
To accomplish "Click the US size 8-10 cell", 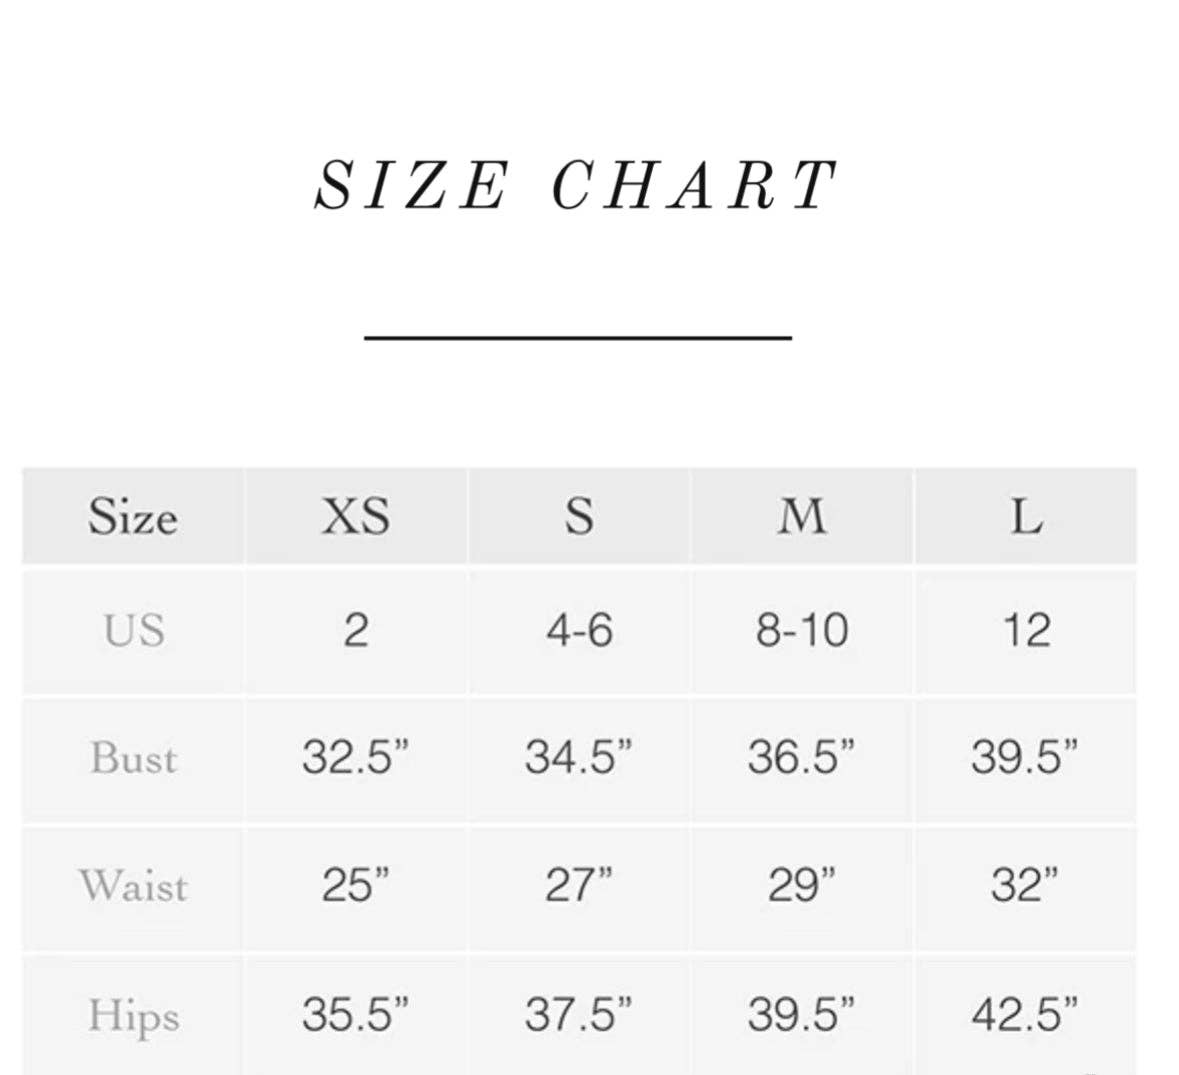I will [x=802, y=631].
